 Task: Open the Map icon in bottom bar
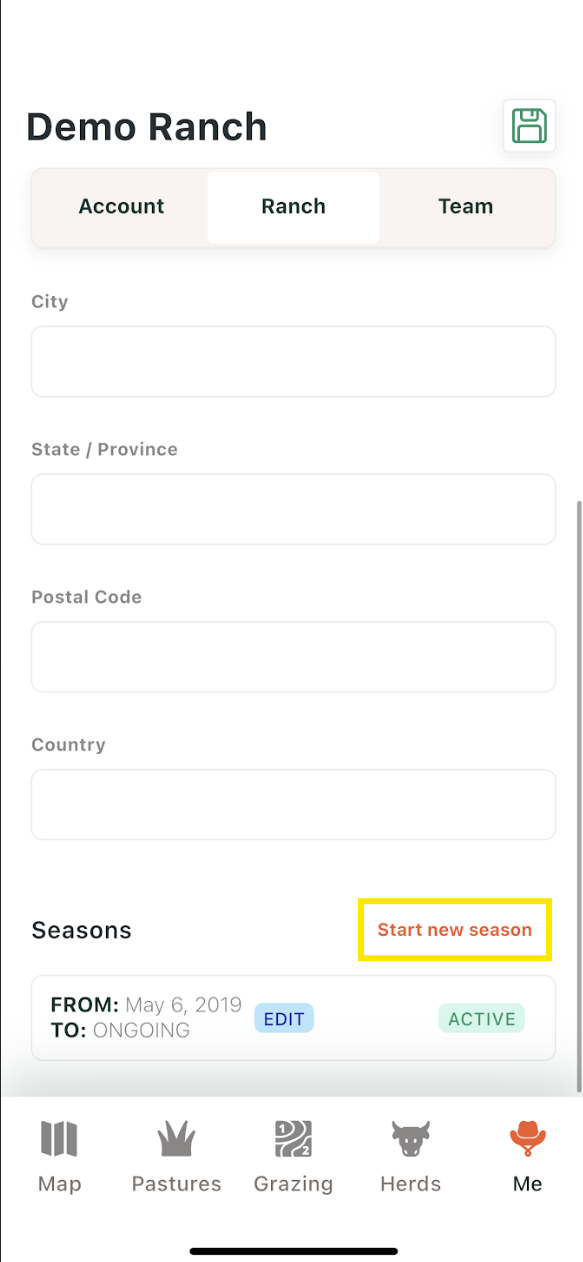coord(59,1138)
